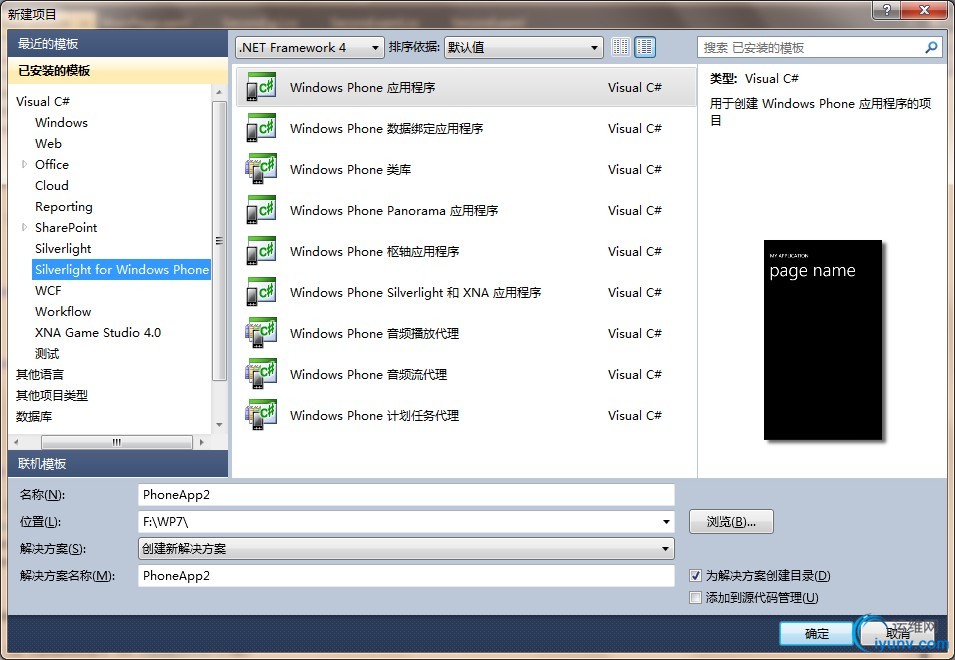Select the 测试 category
The image size is (955, 660).
[47, 353]
